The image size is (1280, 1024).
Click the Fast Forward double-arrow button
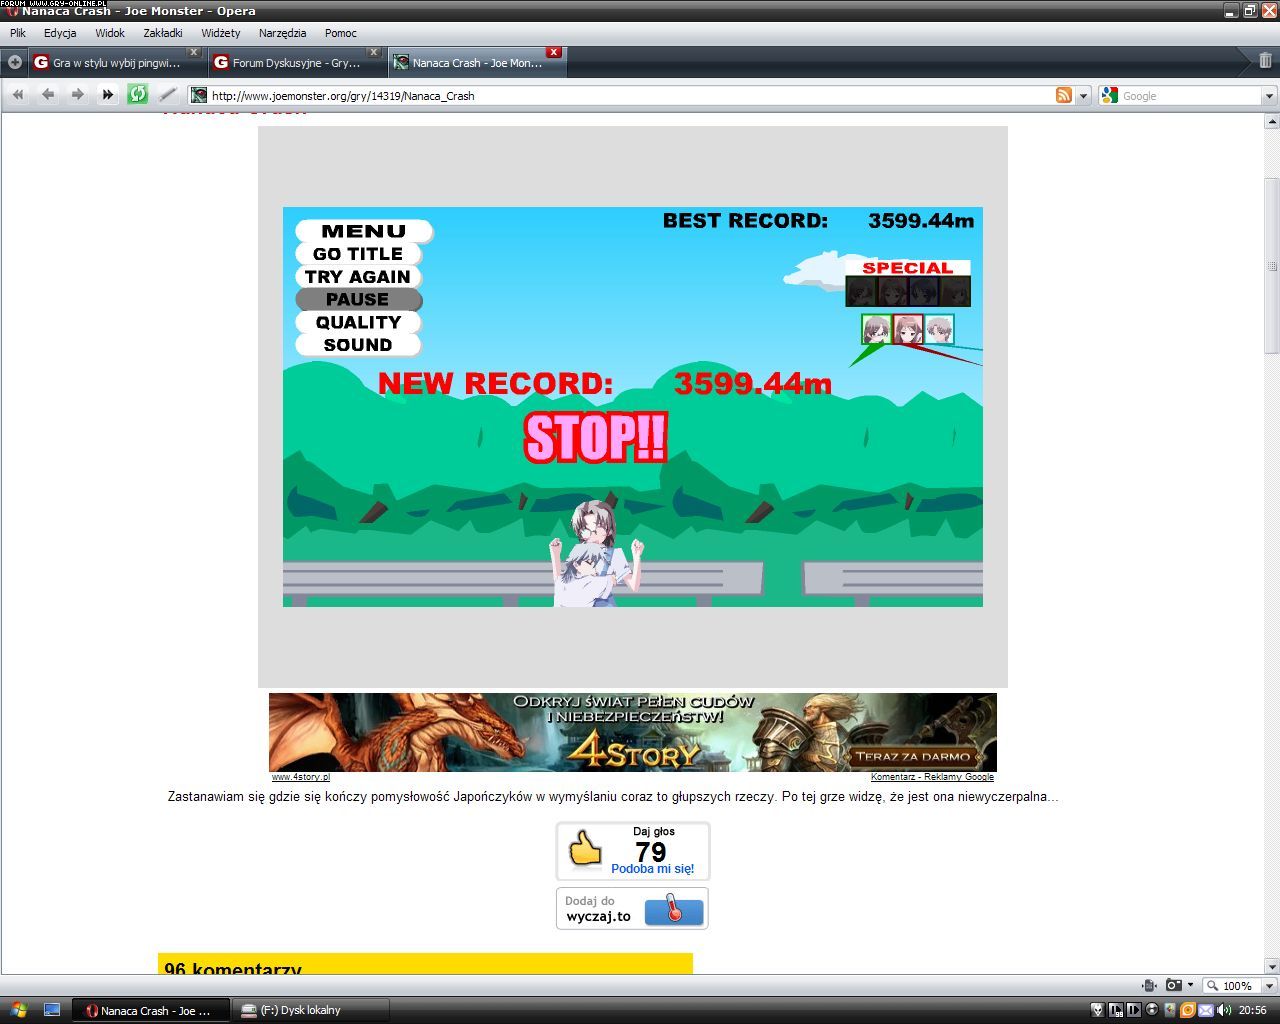click(x=108, y=95)
